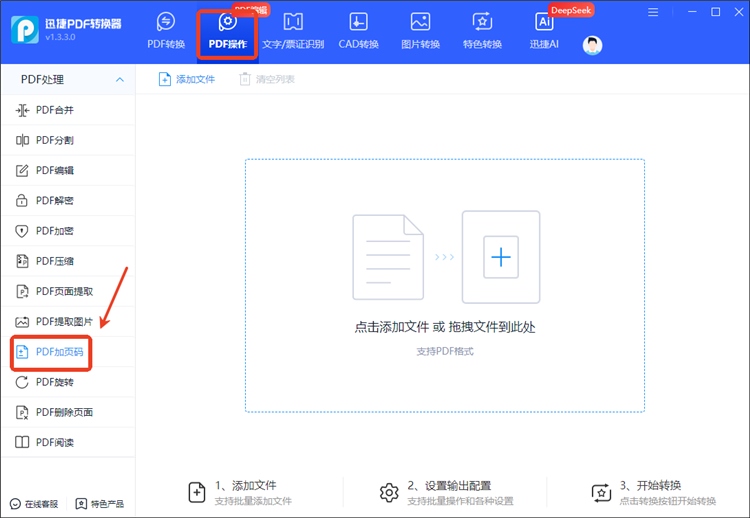Click the v1.3.3.0 version text
Screen dimensions: 750x518
tap(60, 37)
